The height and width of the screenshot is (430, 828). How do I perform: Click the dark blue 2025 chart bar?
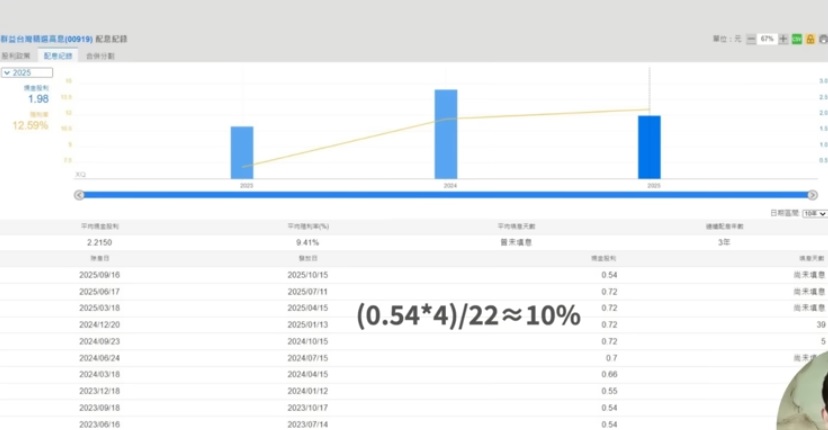pos(650,147)
